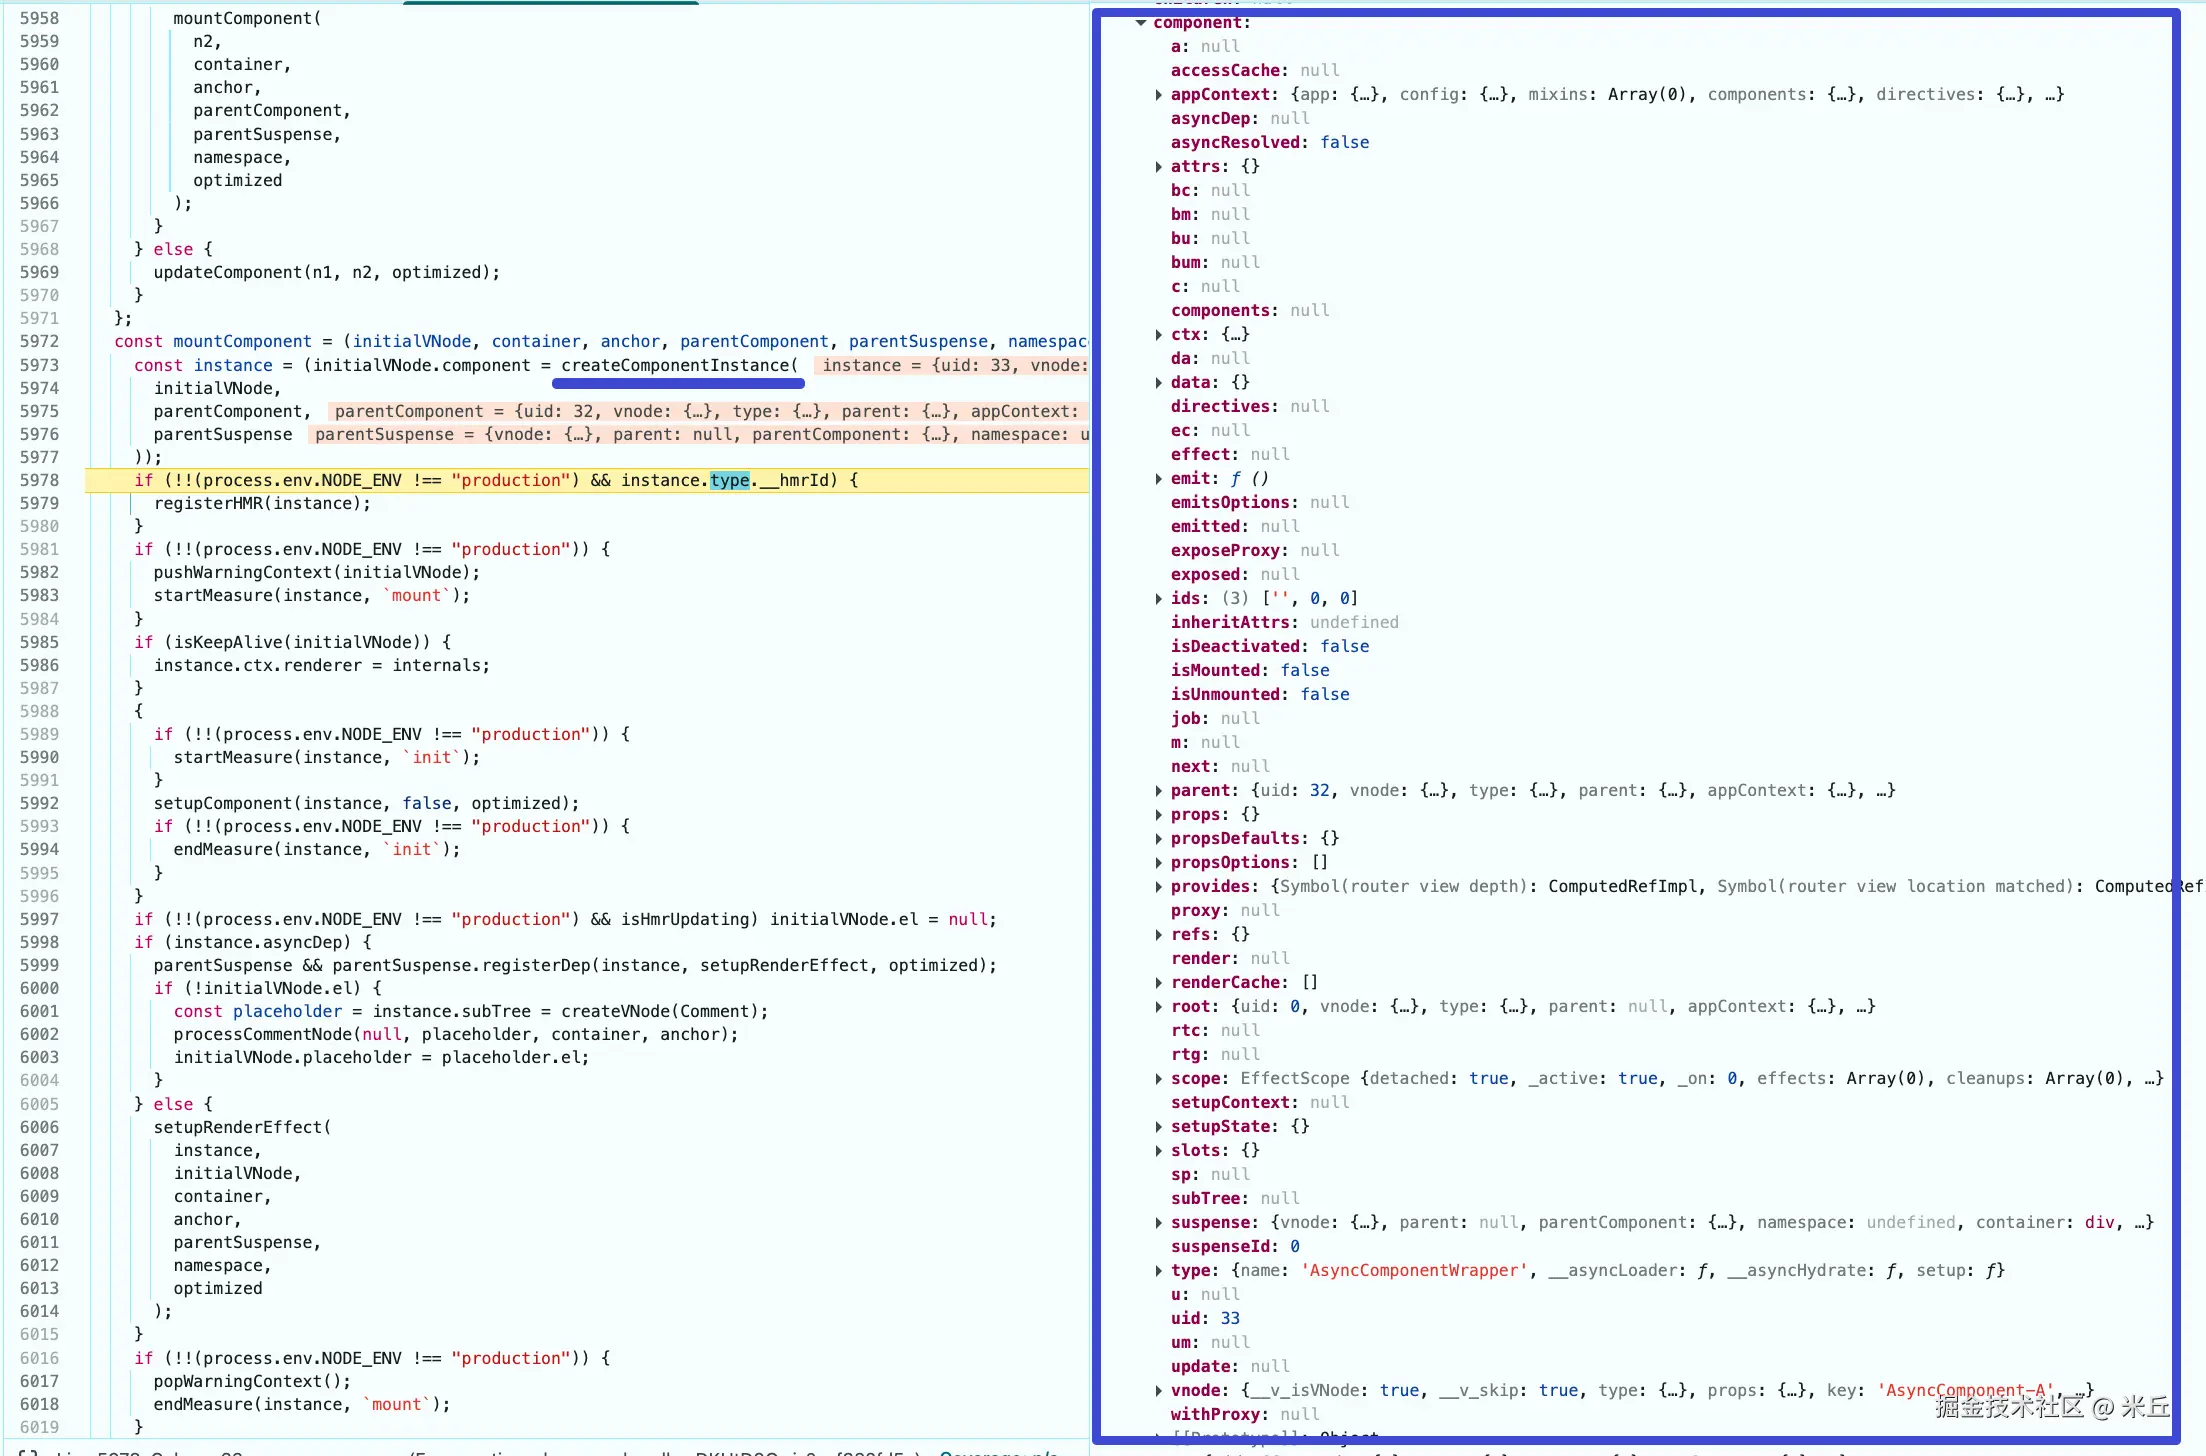Select the render: null row
The width and height of the screenshot is (2206, 1456).
pyautogui.click(x=1230, y=959)
